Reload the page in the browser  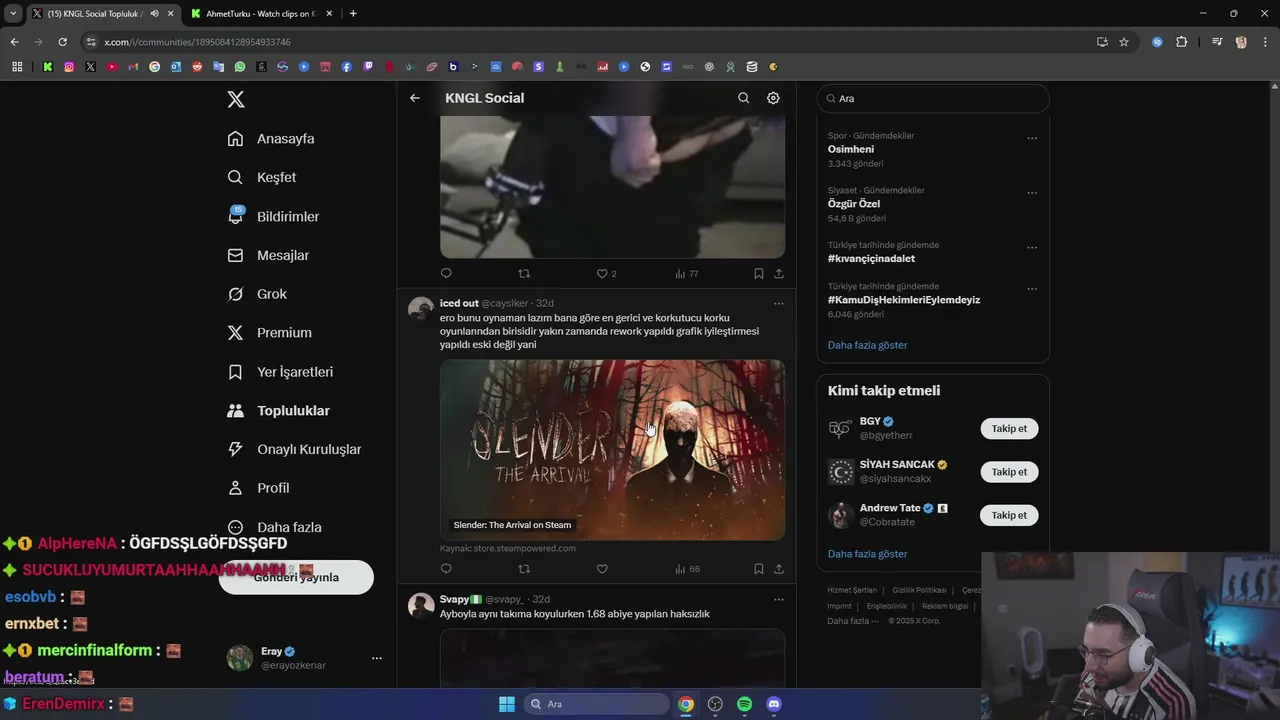pos(62,42)
